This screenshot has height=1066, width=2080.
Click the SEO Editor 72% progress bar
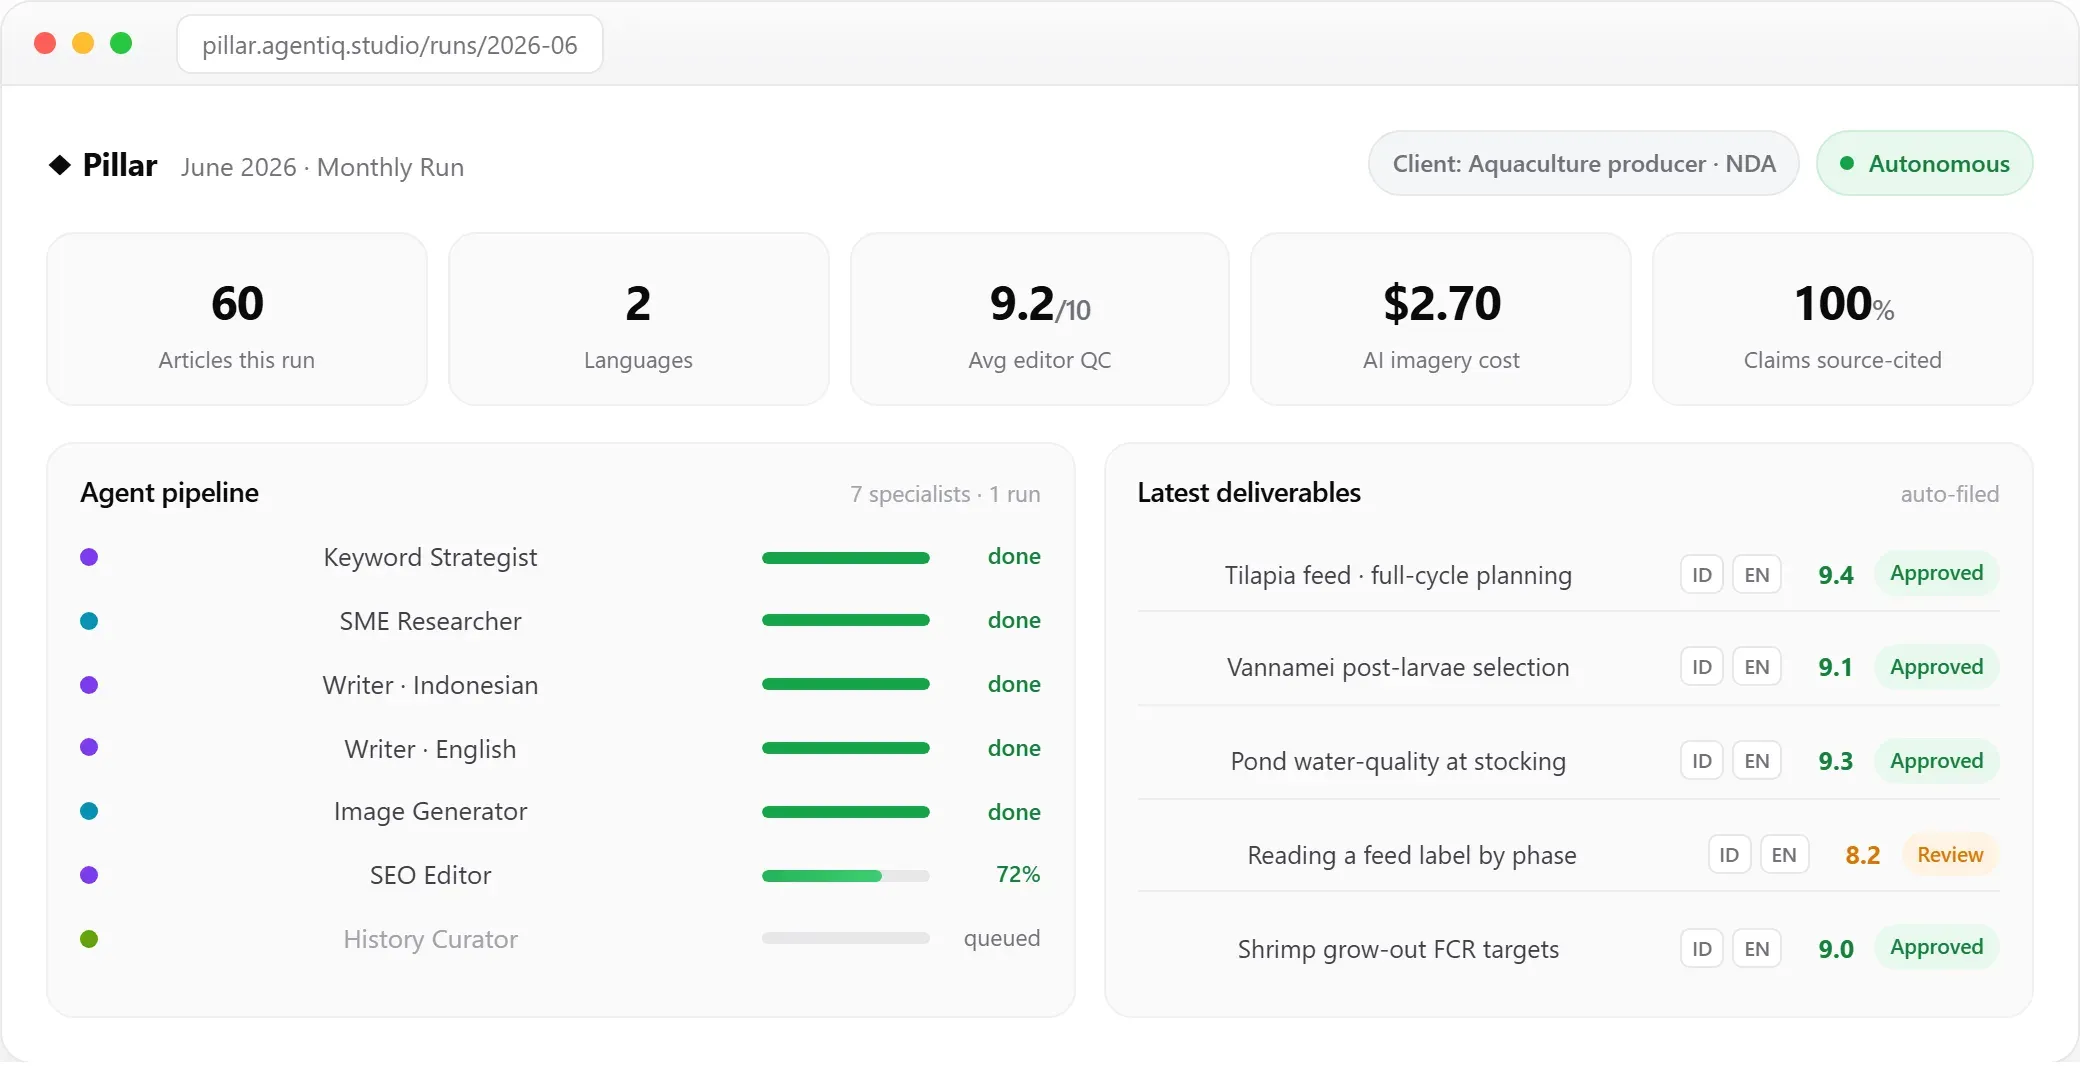coord(846,875)
